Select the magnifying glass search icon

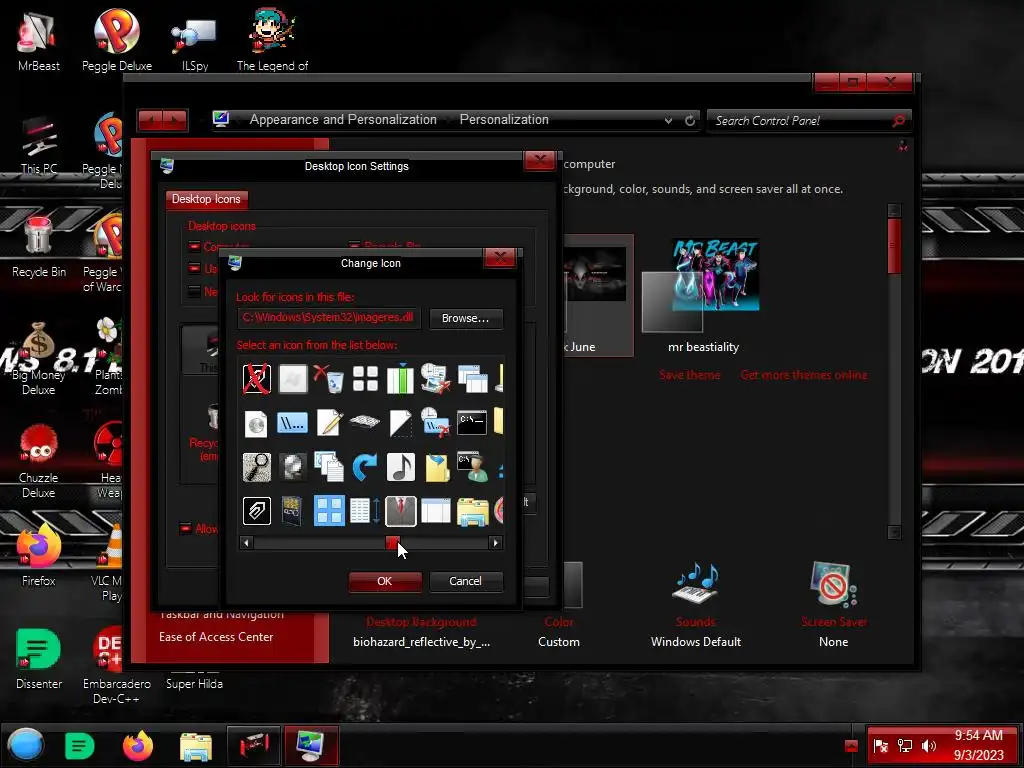(x=257, y=467)
